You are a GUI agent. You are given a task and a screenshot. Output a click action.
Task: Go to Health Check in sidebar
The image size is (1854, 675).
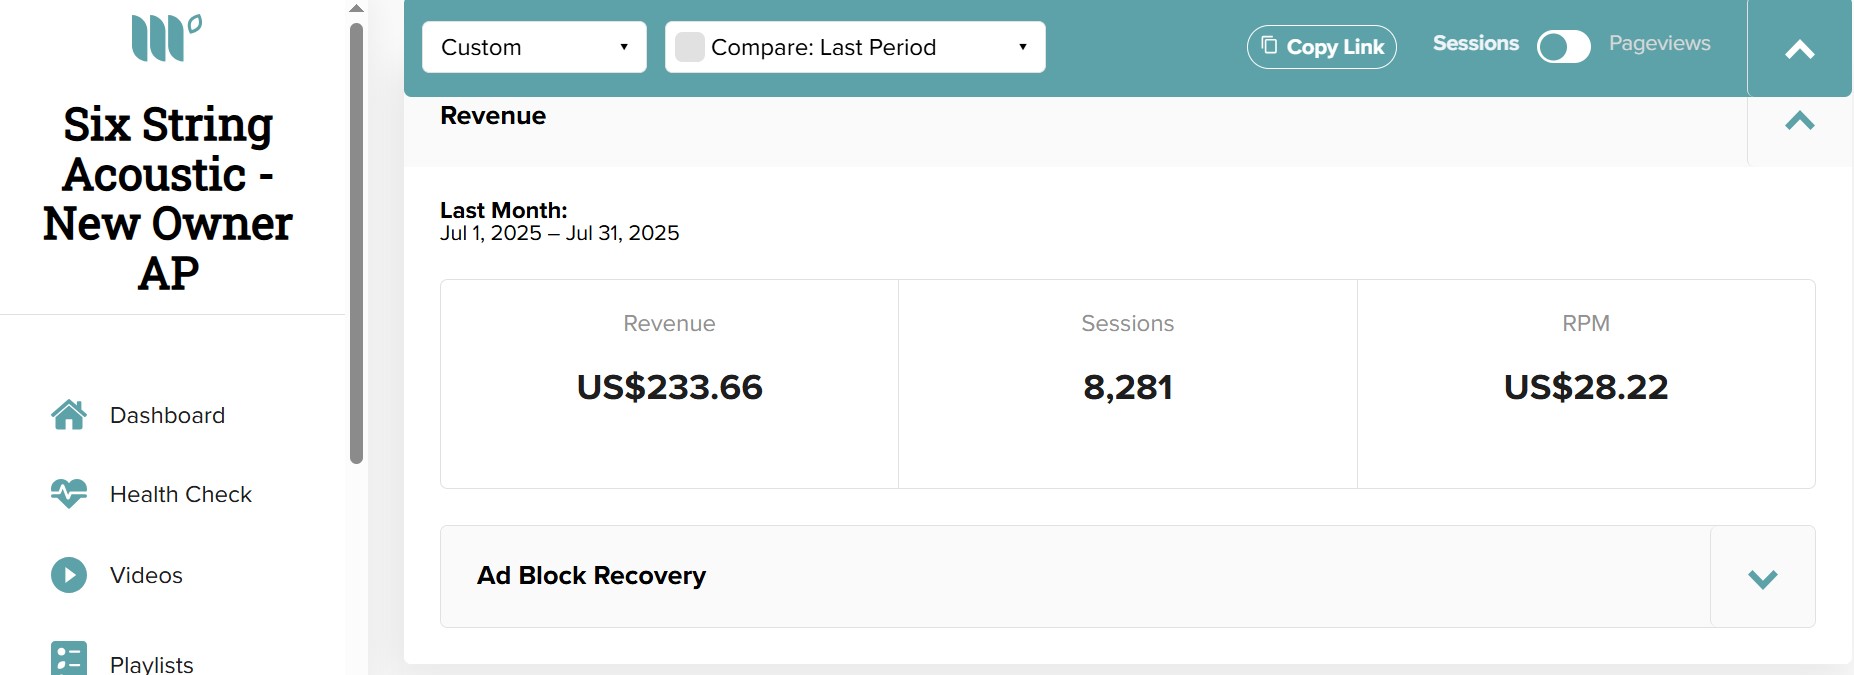click(x=181, y=494)
